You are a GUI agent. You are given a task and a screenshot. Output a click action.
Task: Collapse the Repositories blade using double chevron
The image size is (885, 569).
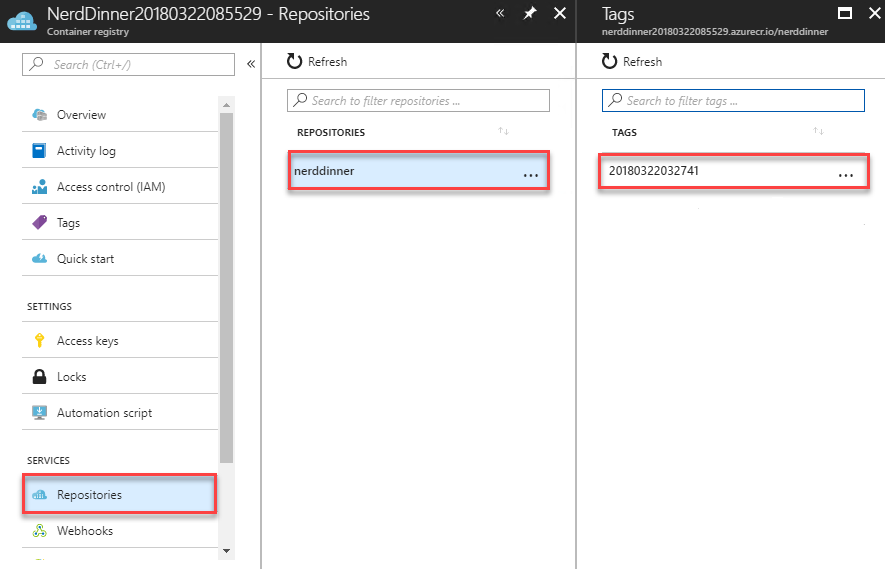(x=500, y=13)
